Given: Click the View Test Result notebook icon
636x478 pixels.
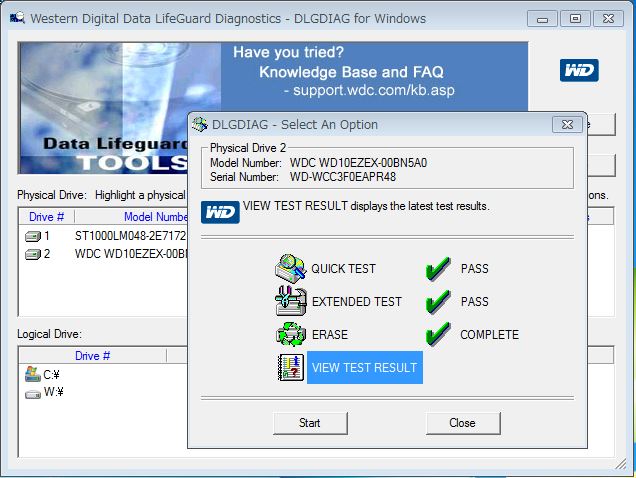Looking at the screenshot, I should (x=291, y=367).
